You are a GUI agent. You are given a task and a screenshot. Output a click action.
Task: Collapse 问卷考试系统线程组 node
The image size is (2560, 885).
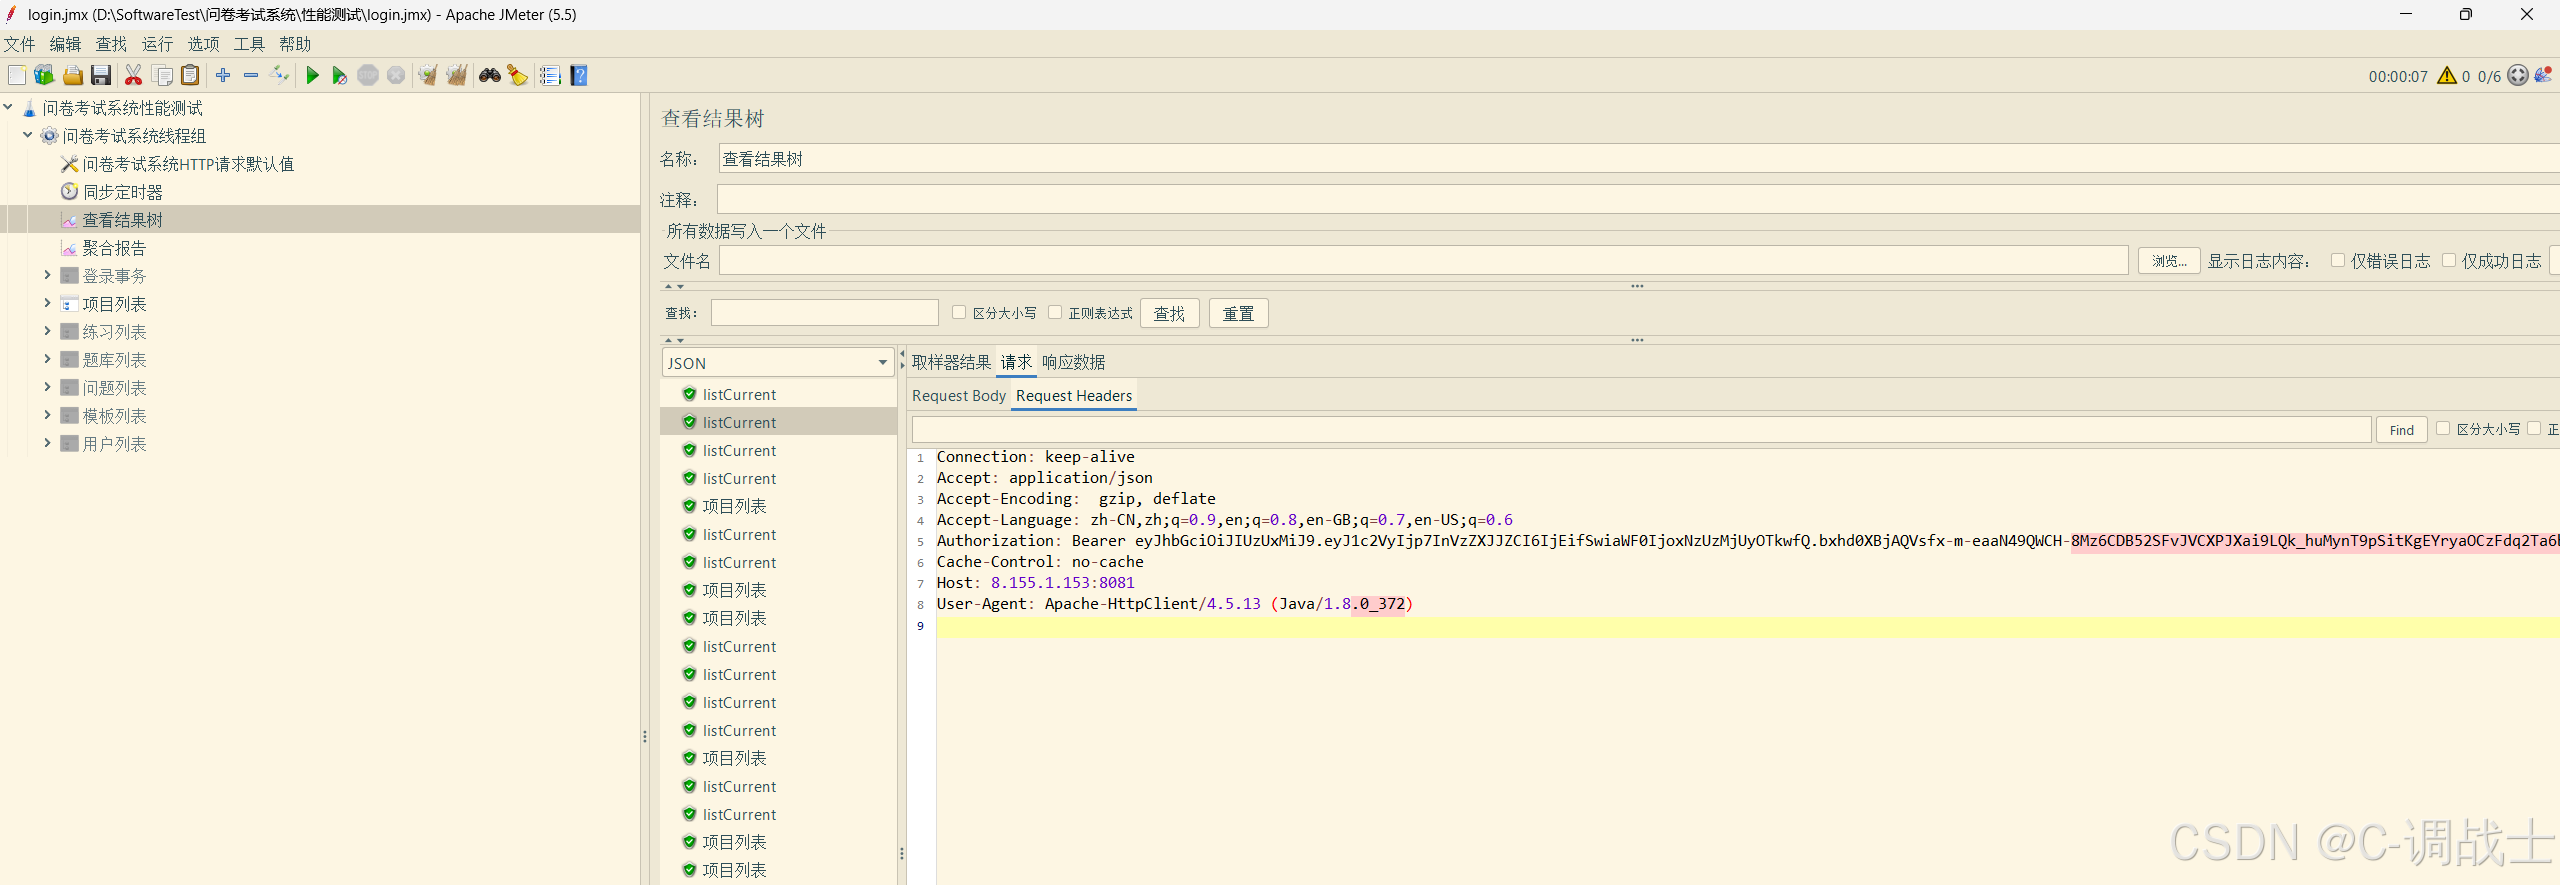point(28,135)
